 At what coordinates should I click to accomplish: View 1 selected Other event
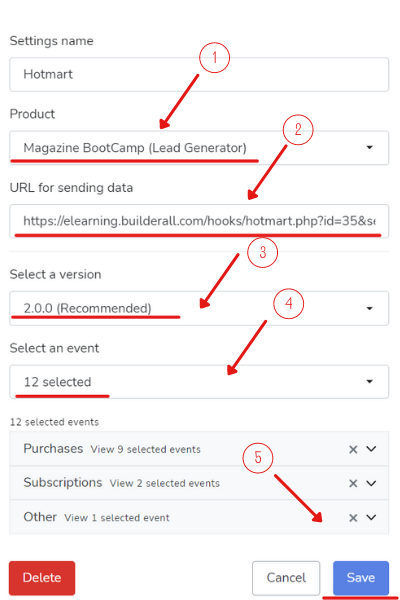click(117, 518)
